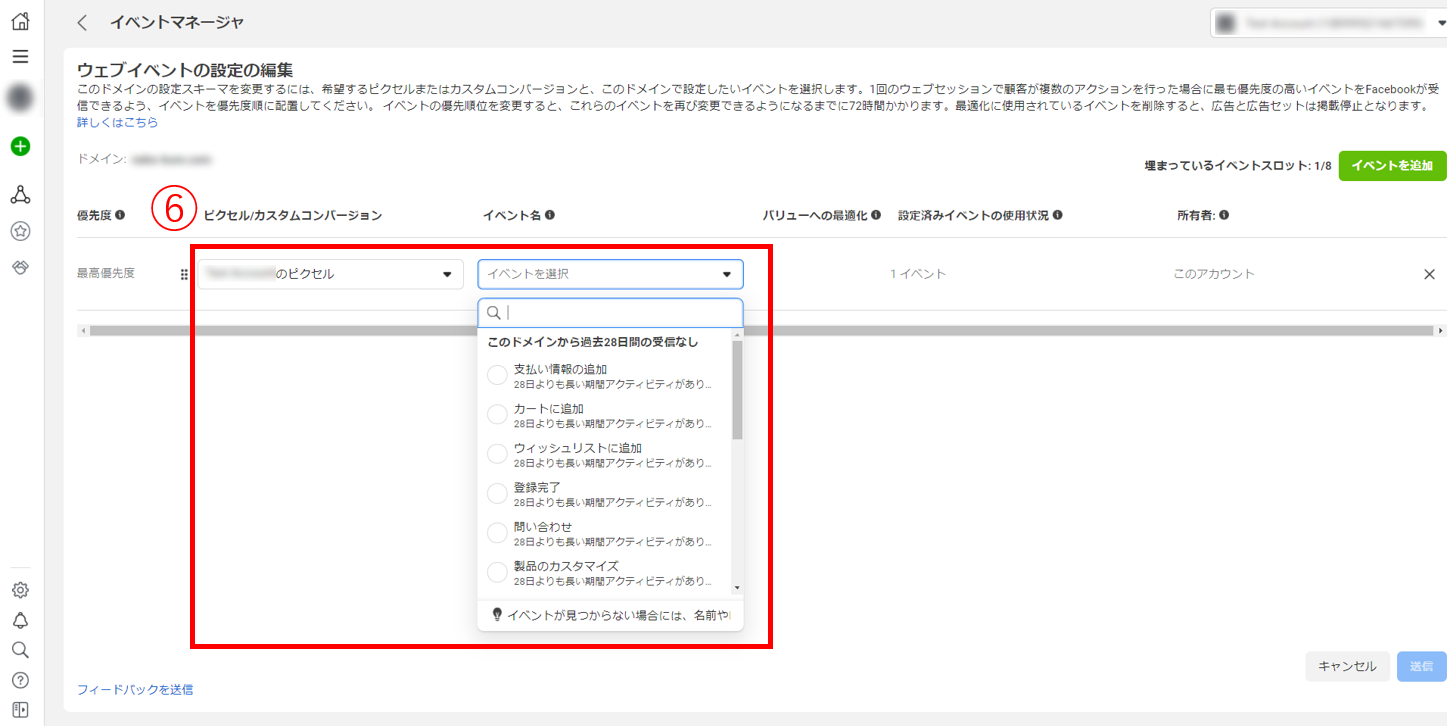Select the カートに追加 radio option
This screenshot has height=726, width=1447.
point(497,414)
